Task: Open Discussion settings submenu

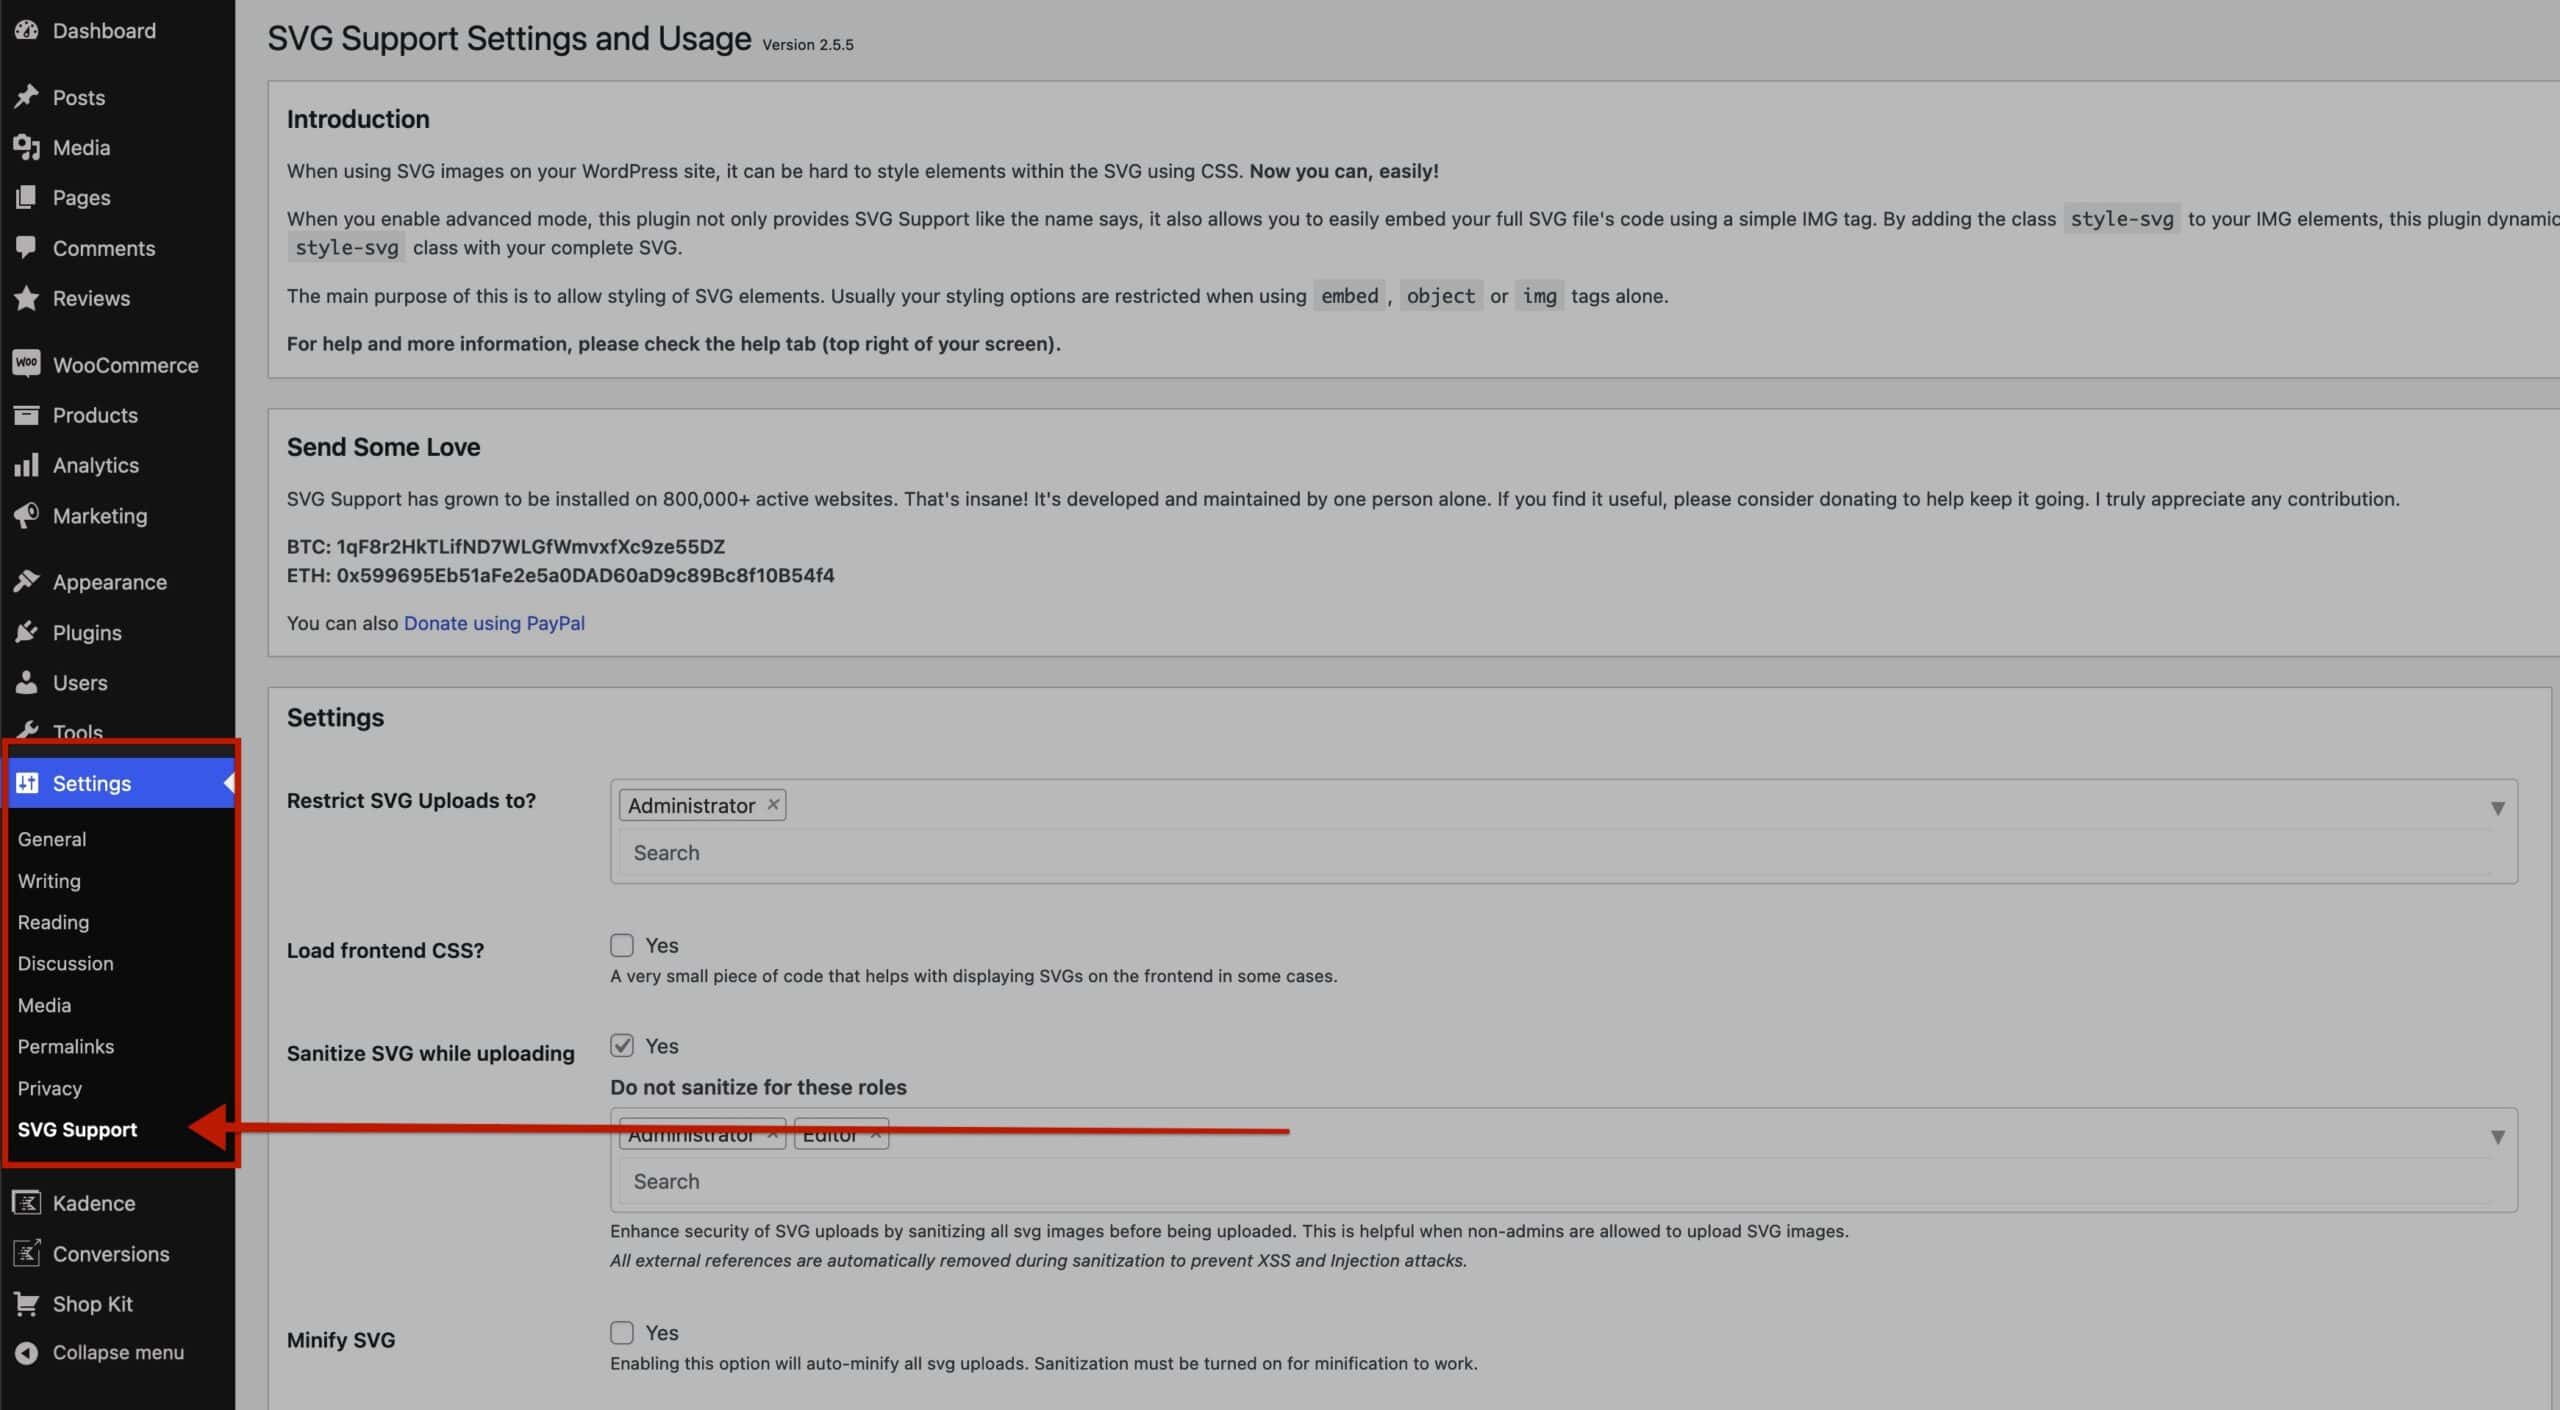Action: tap(65, 964)
